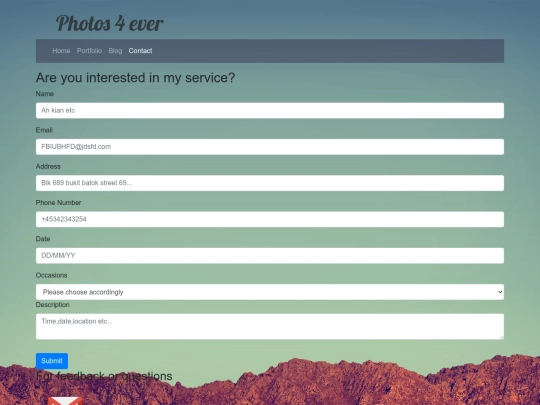Click the 'Are you interested in my service?' heading
This screenshot has width=540, height=405.
click(135, 78)
